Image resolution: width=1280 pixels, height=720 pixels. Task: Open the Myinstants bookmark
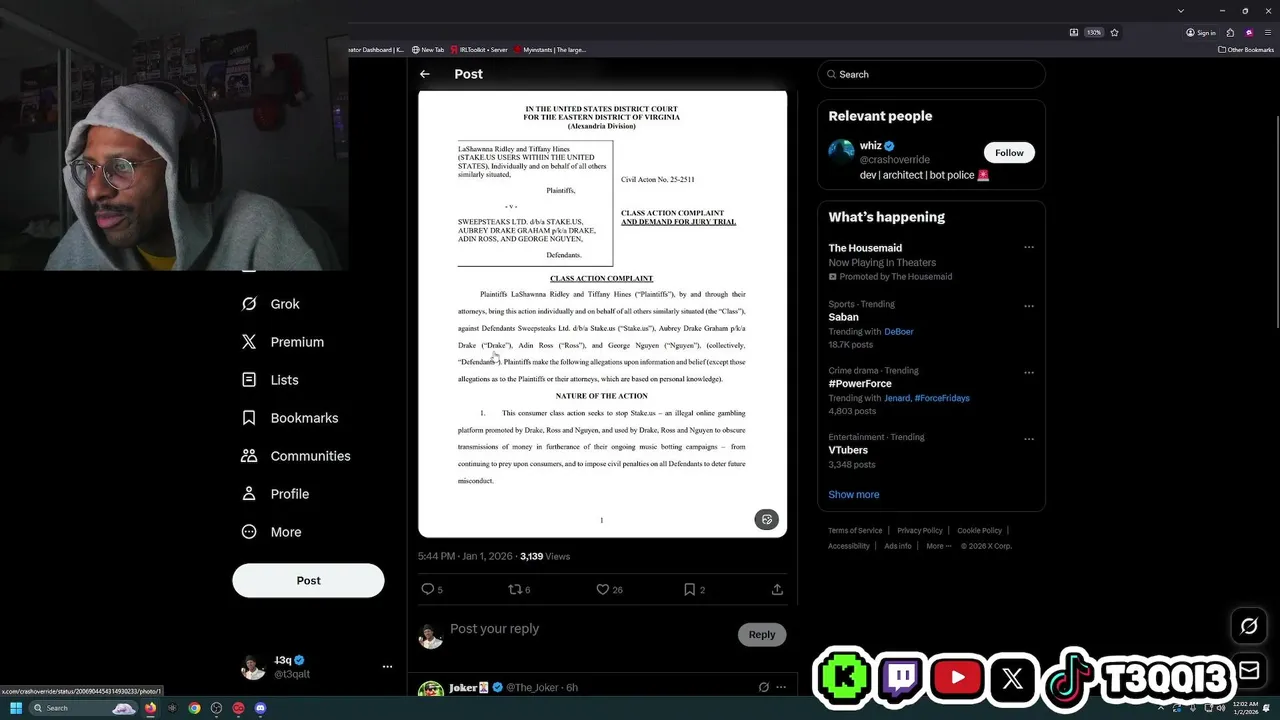[550, 50]
